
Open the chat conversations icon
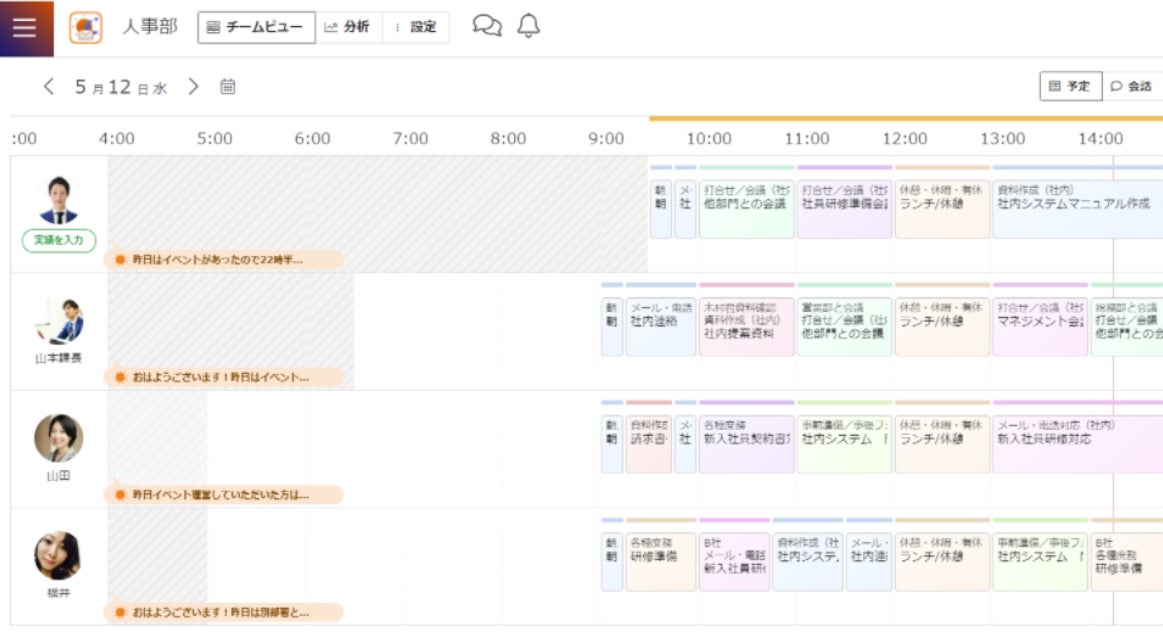coord(486,27)
